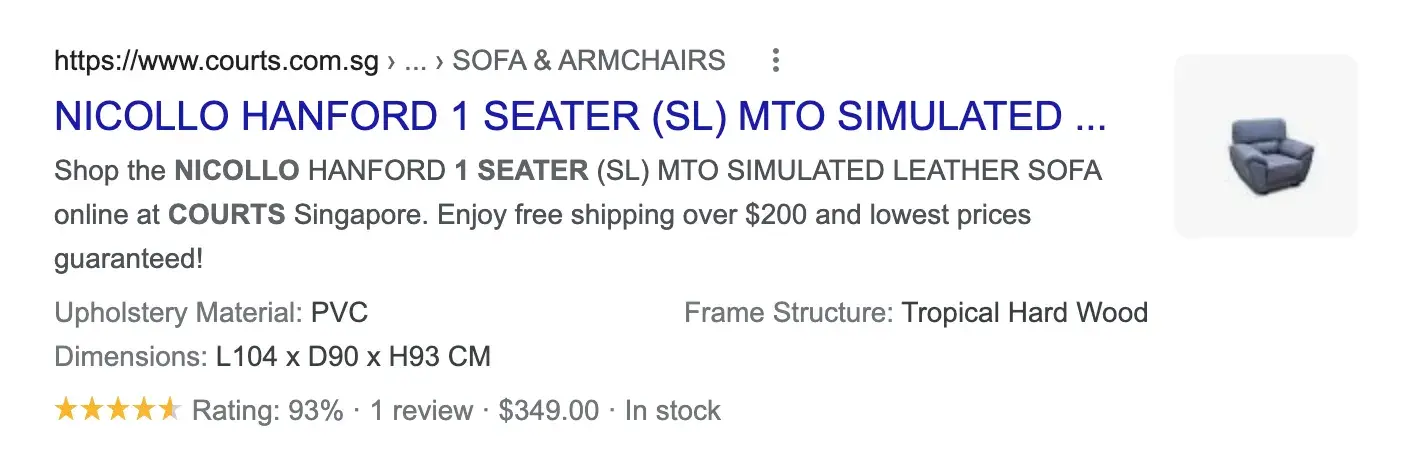Click the 1 review text
This screenshot has width=1408, height=476.
click(x=421, y=411)
